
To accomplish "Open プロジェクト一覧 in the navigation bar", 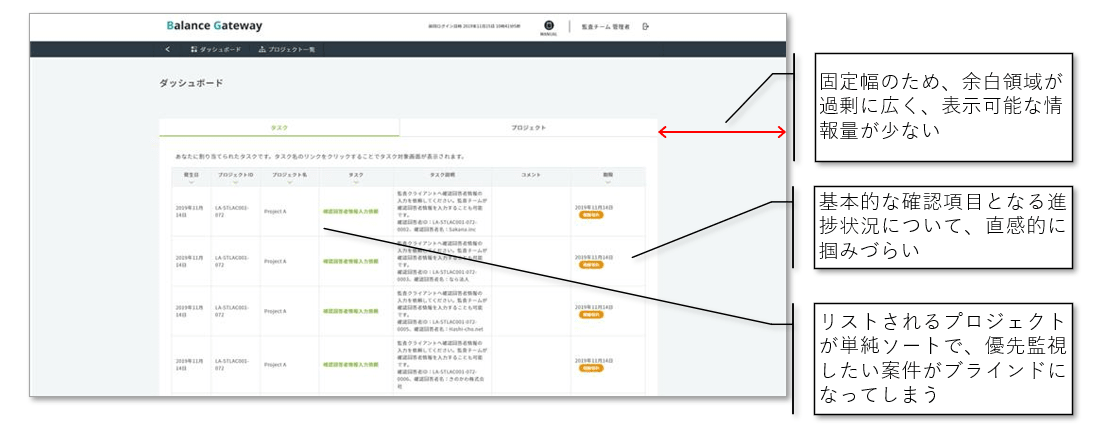I will [x=286, y=49].
